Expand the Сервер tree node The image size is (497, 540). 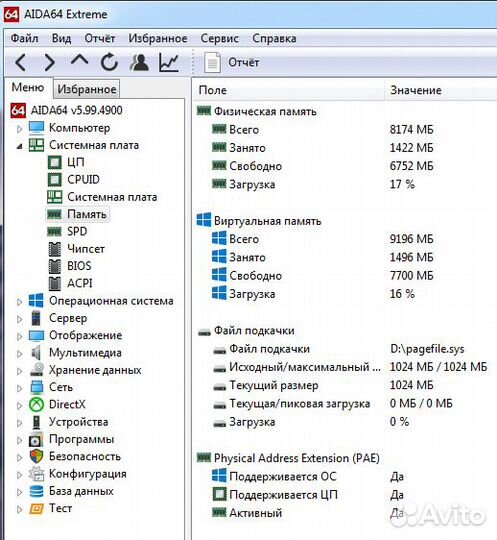(20, 319)
